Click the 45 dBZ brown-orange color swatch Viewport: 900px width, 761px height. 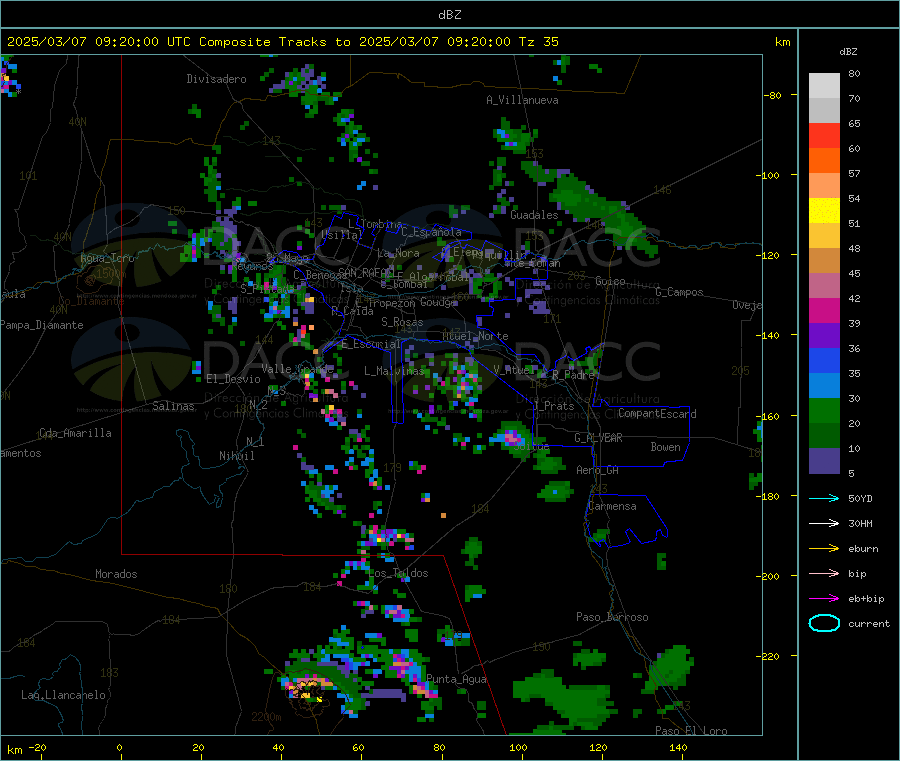click(x=824, y=261)
